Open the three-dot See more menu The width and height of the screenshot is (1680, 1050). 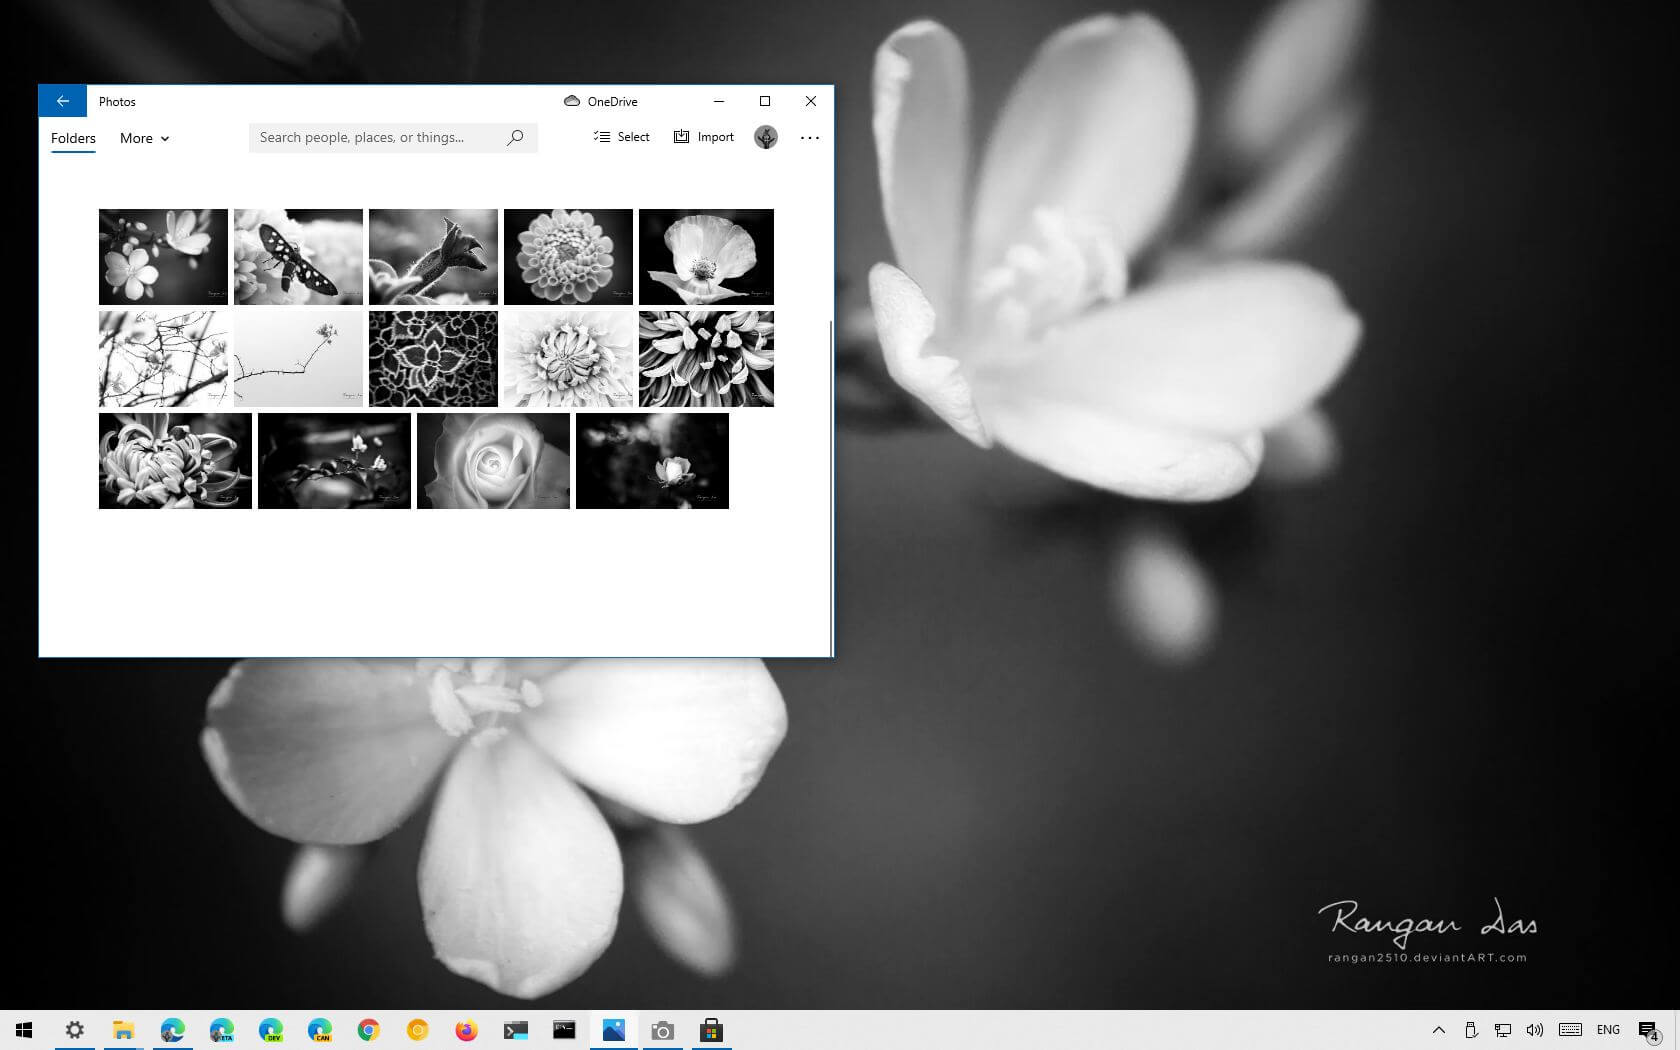pyautogui.click(x=810, y=138)
